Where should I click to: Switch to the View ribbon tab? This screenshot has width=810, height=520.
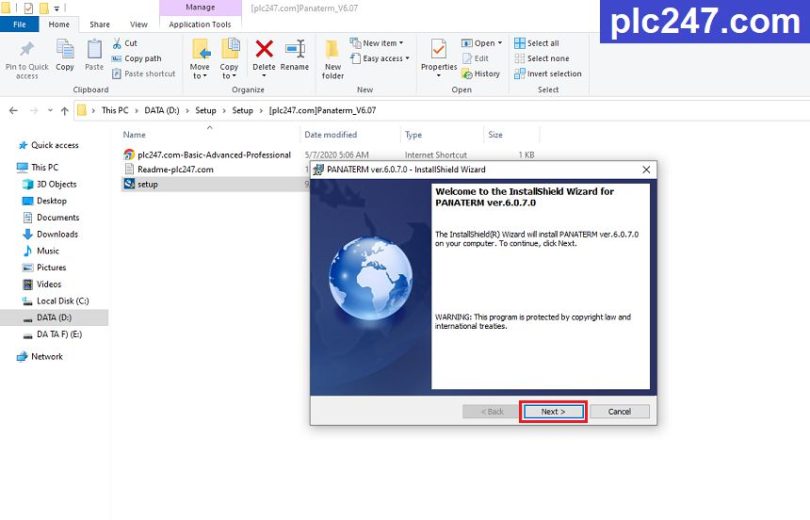tap(138, 24)
